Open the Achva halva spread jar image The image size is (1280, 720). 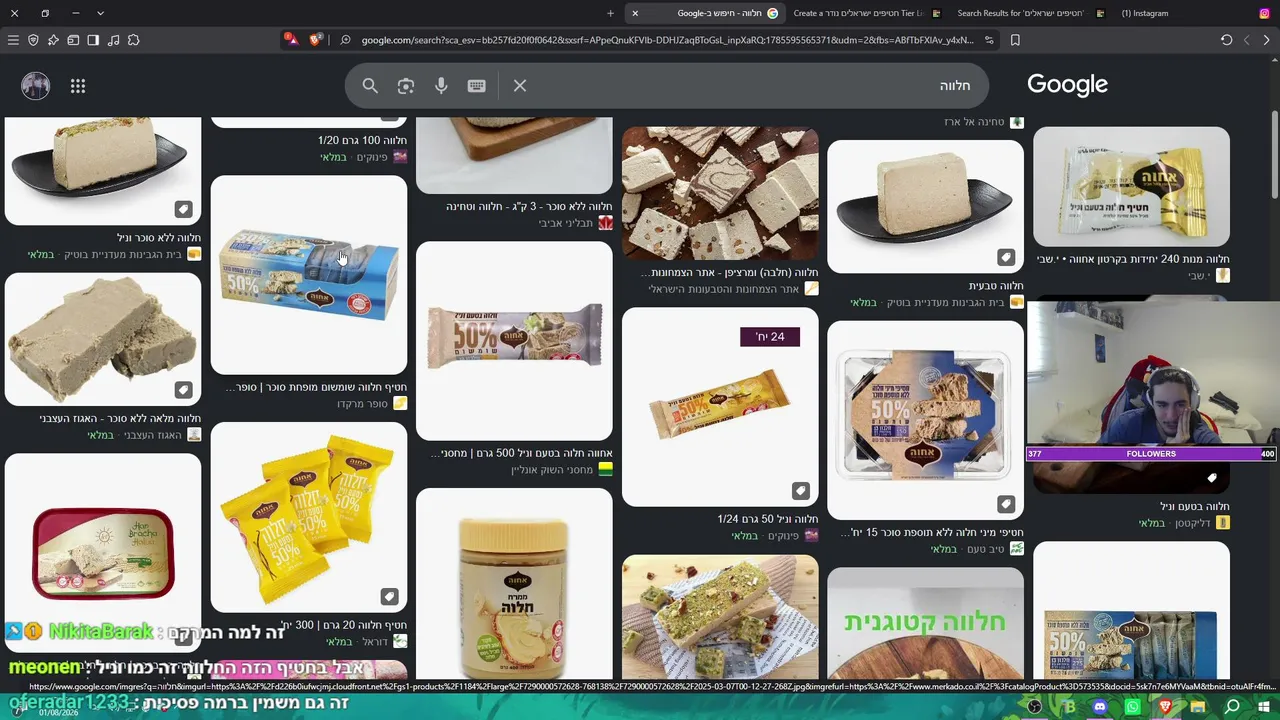tap(514, 585)
